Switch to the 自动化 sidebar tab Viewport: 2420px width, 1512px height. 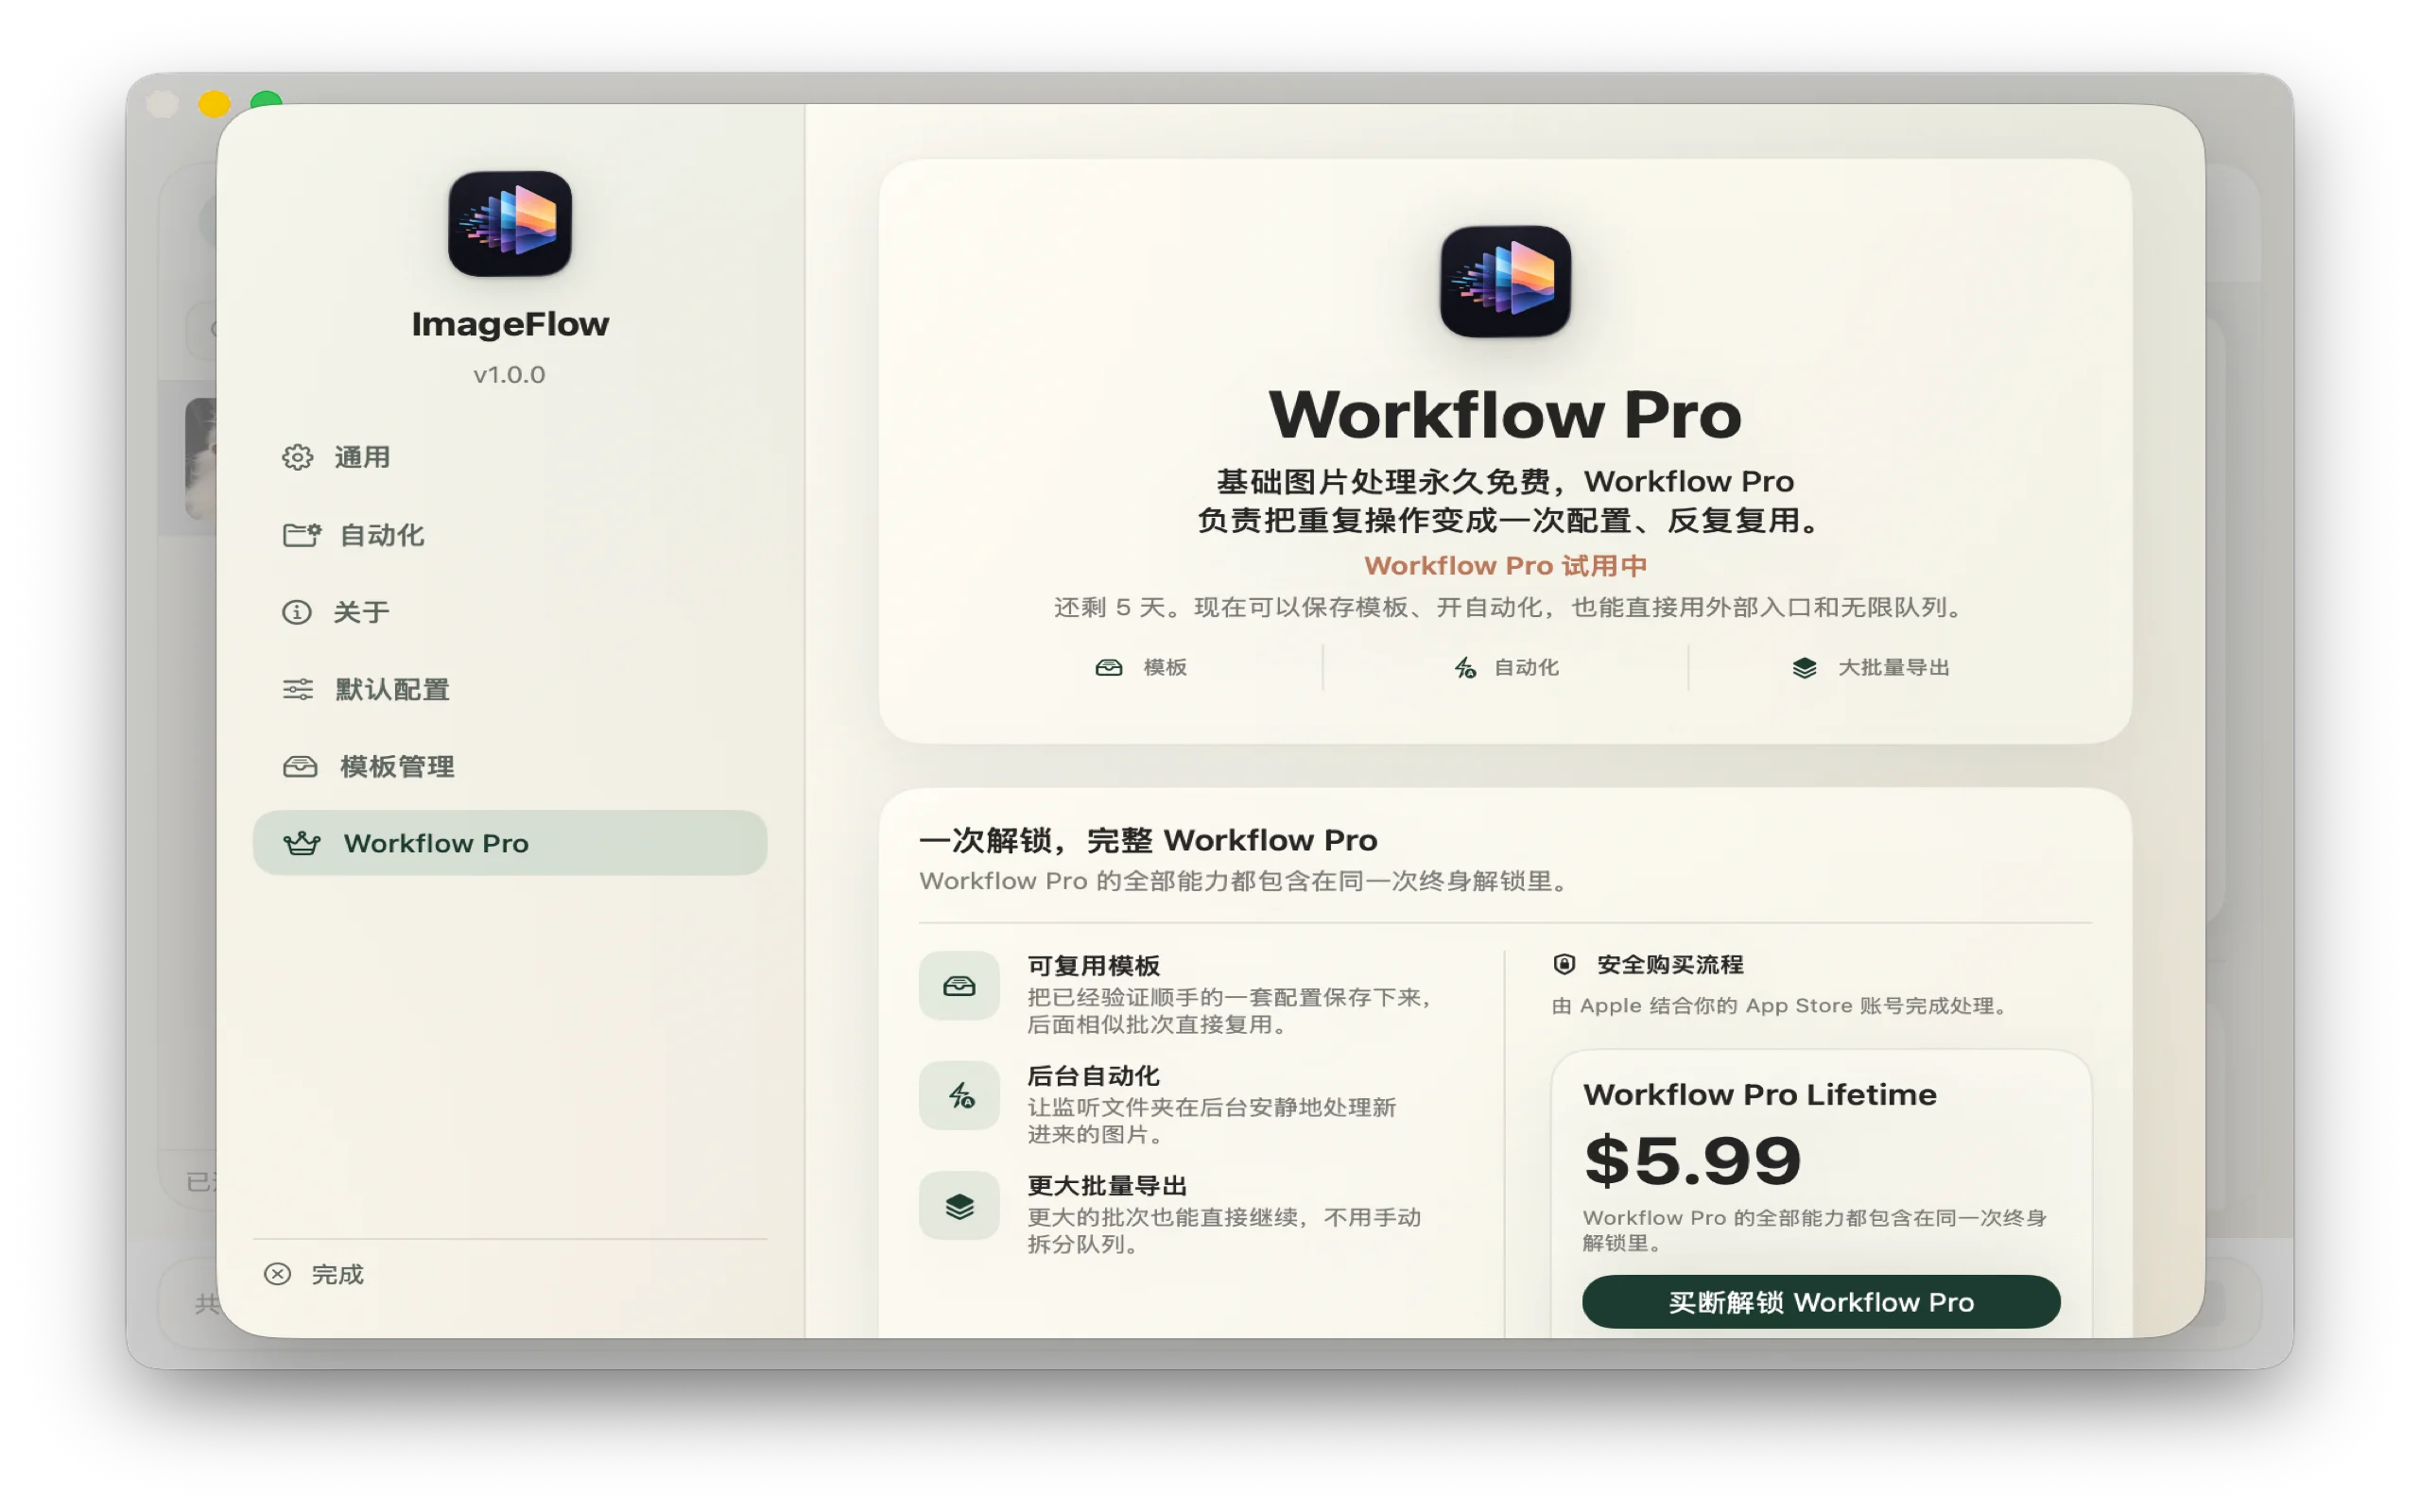point(509,535)
